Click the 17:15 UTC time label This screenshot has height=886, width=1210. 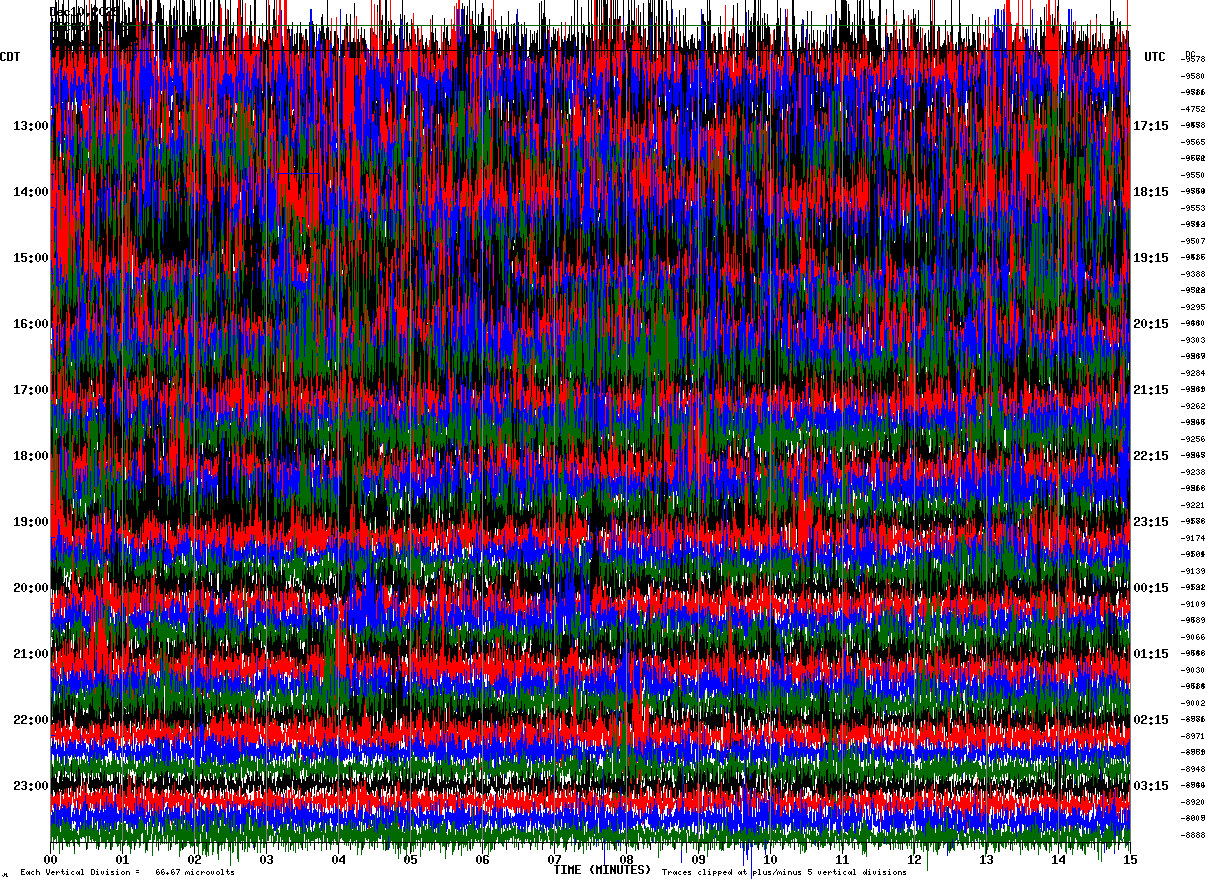[1151, 126]
